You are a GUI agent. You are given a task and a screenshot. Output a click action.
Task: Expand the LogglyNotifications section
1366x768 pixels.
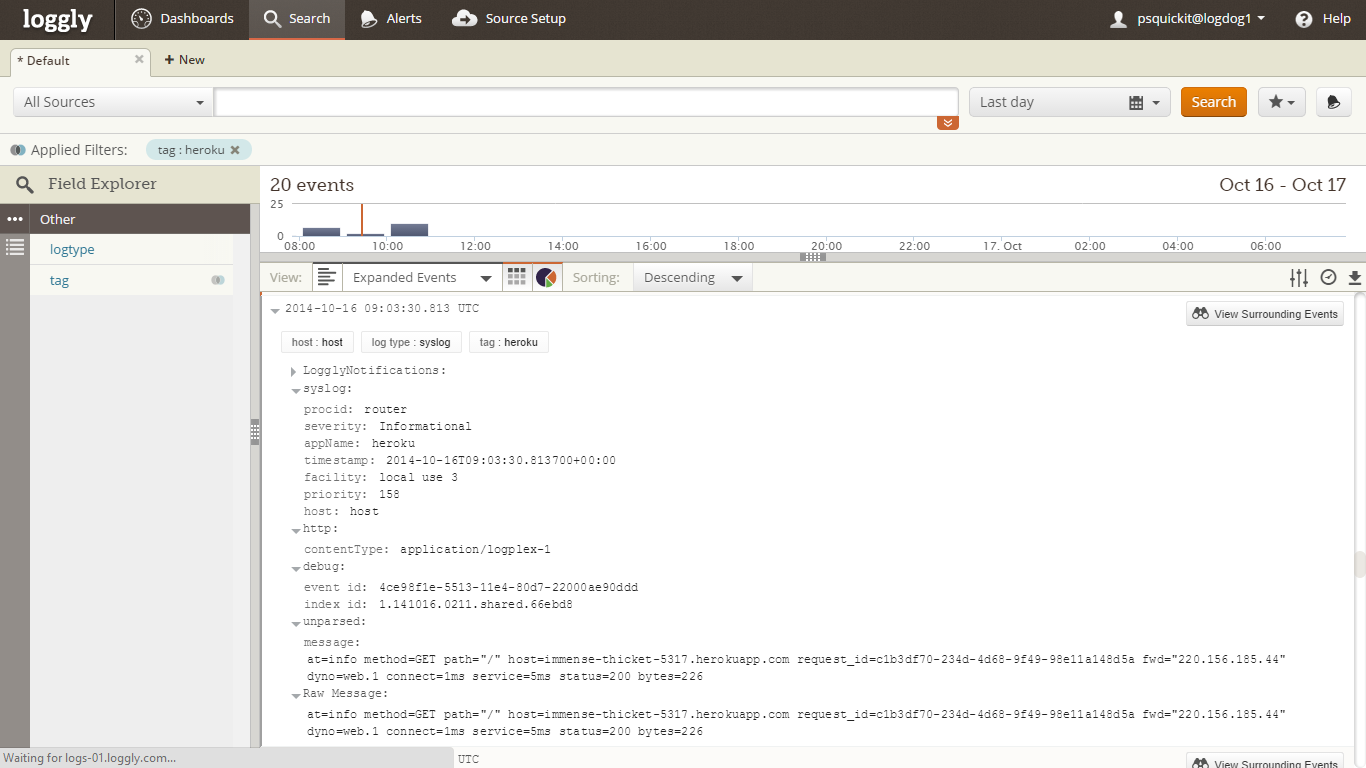[293, 371]
